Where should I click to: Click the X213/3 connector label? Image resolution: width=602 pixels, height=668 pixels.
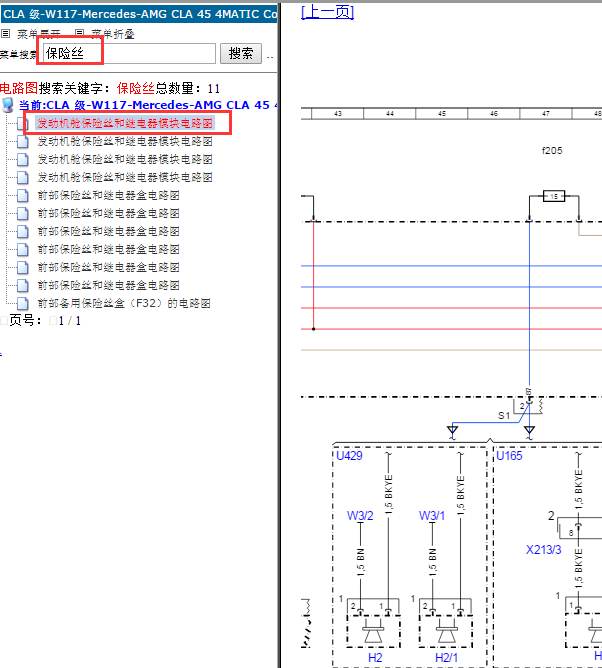coord(543,550)
